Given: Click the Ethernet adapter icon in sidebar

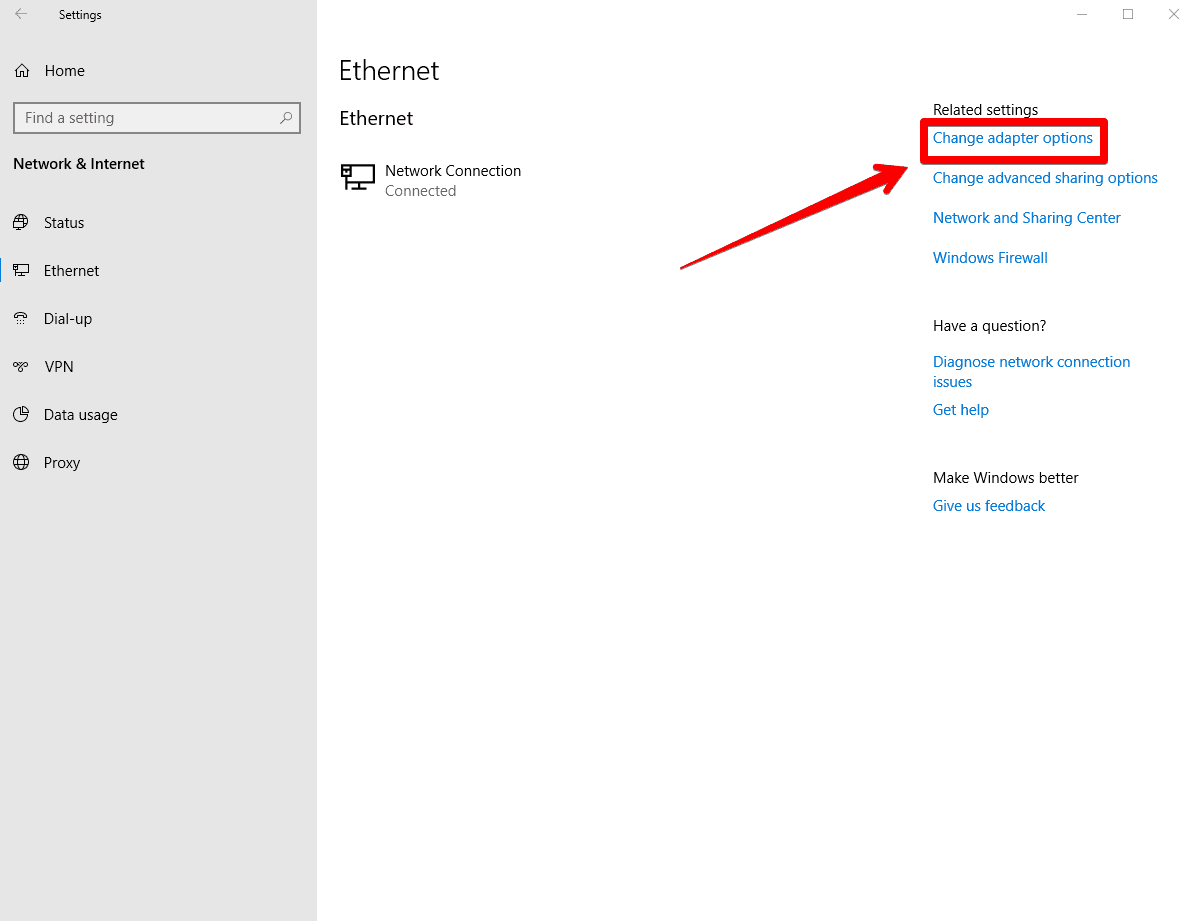Looking at the screenshot, I should (21, 270).
